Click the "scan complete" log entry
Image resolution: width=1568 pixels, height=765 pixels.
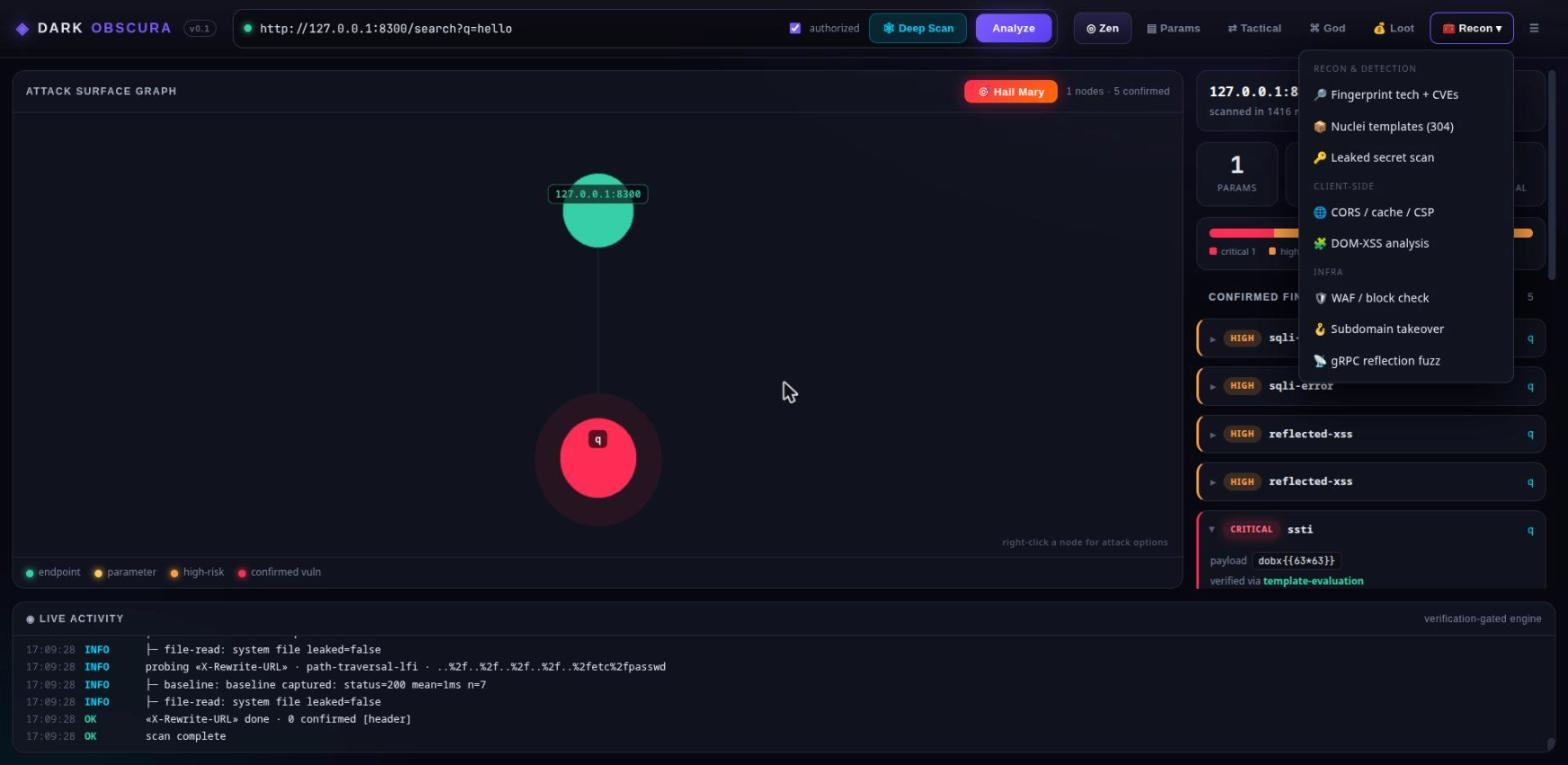coord(185,737)
